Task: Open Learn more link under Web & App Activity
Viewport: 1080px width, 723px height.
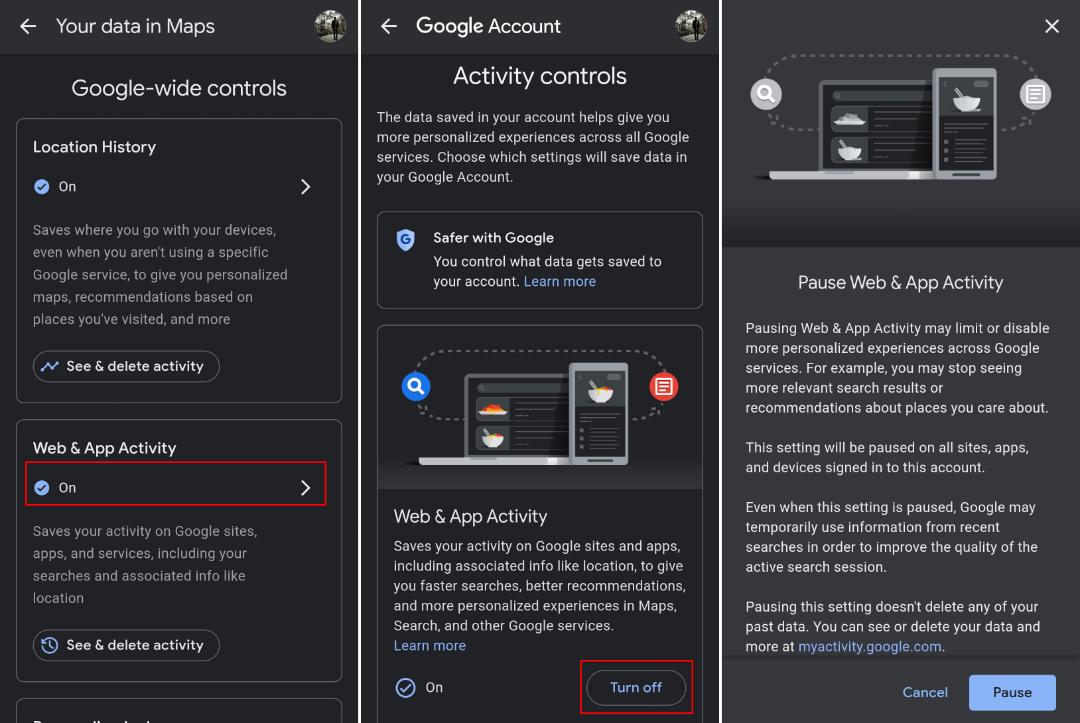Action: [430, 645]
